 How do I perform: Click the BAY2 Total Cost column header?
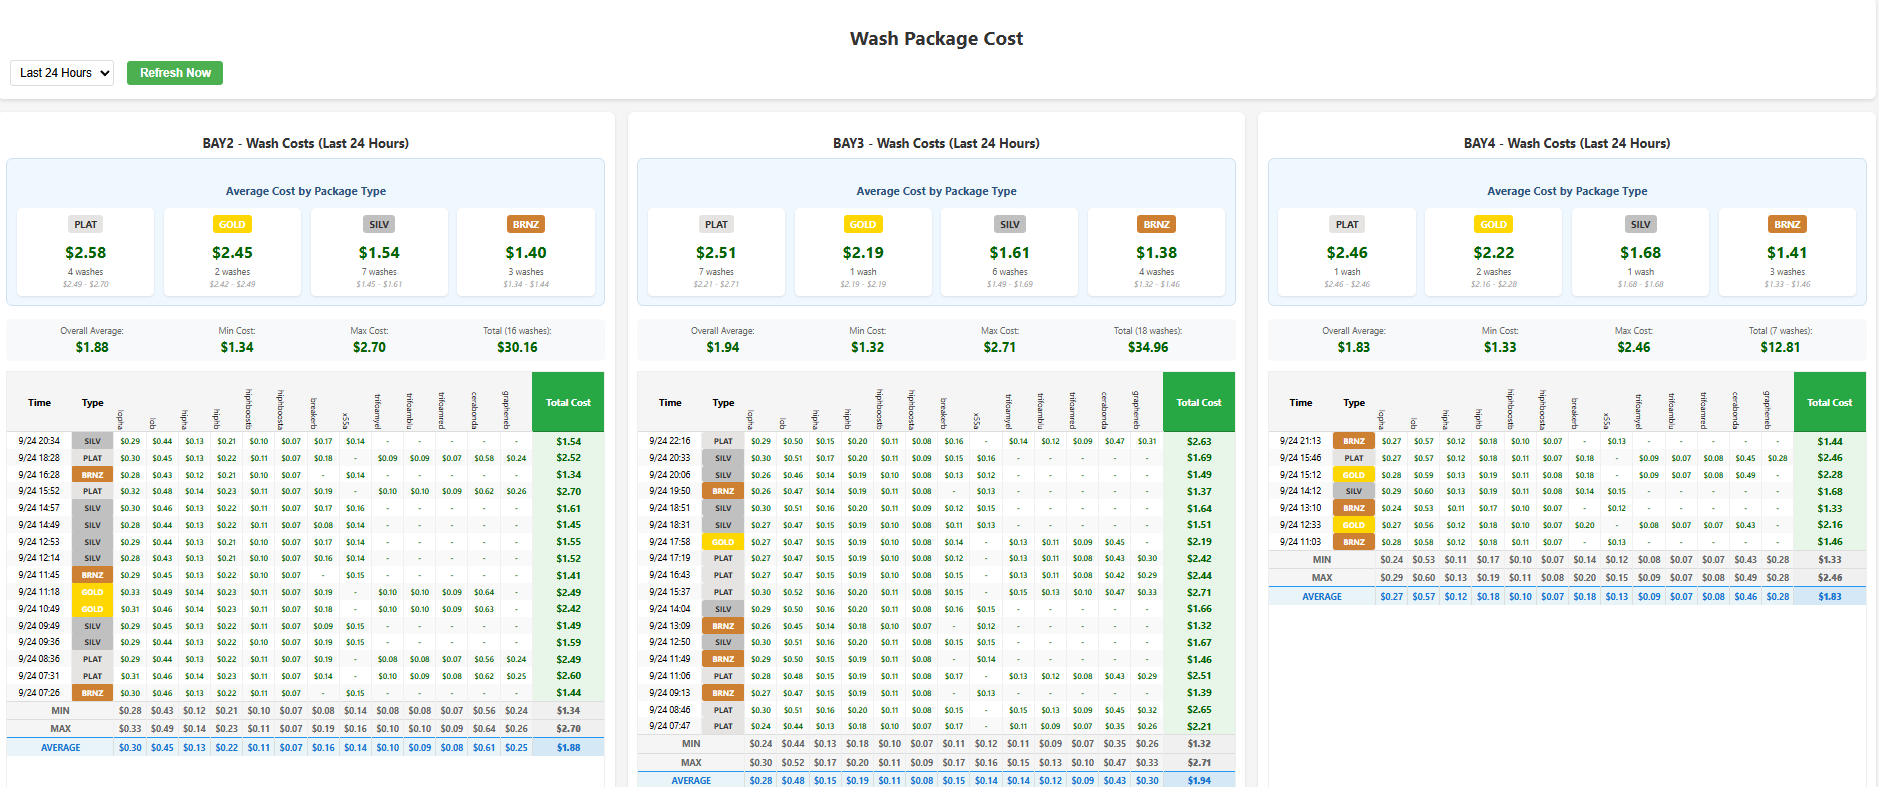point(568,402)
